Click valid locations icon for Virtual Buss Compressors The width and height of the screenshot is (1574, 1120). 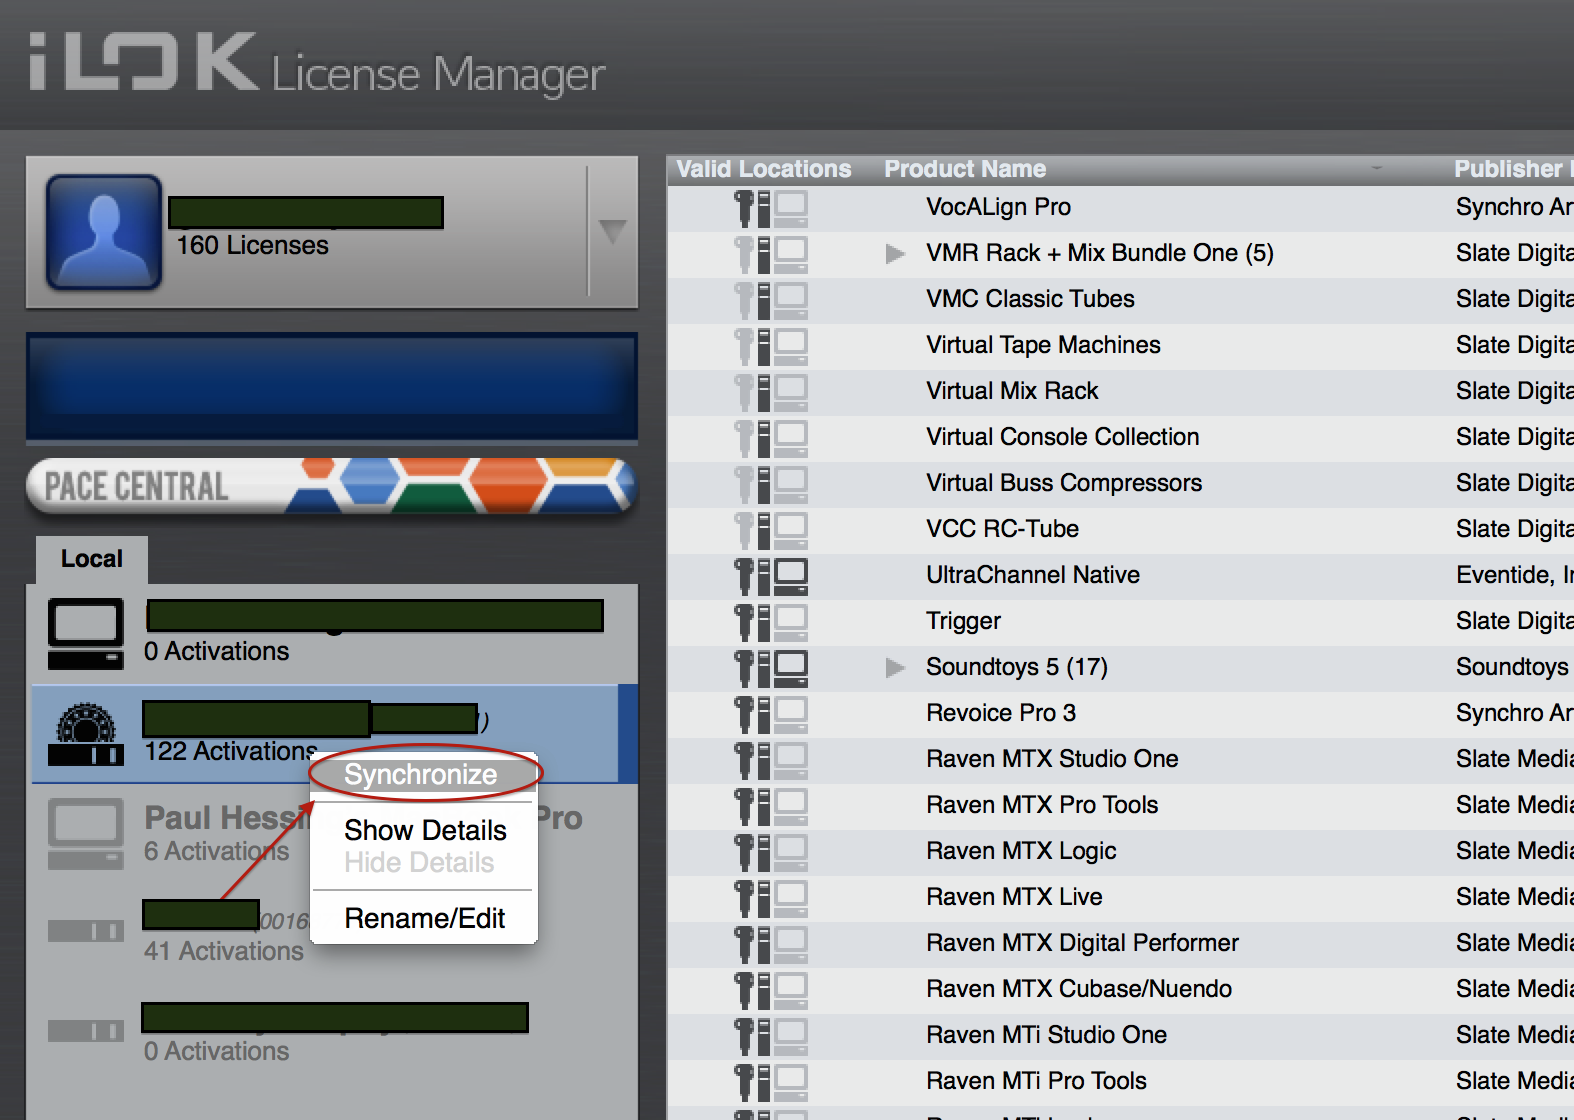click(771, 484)
